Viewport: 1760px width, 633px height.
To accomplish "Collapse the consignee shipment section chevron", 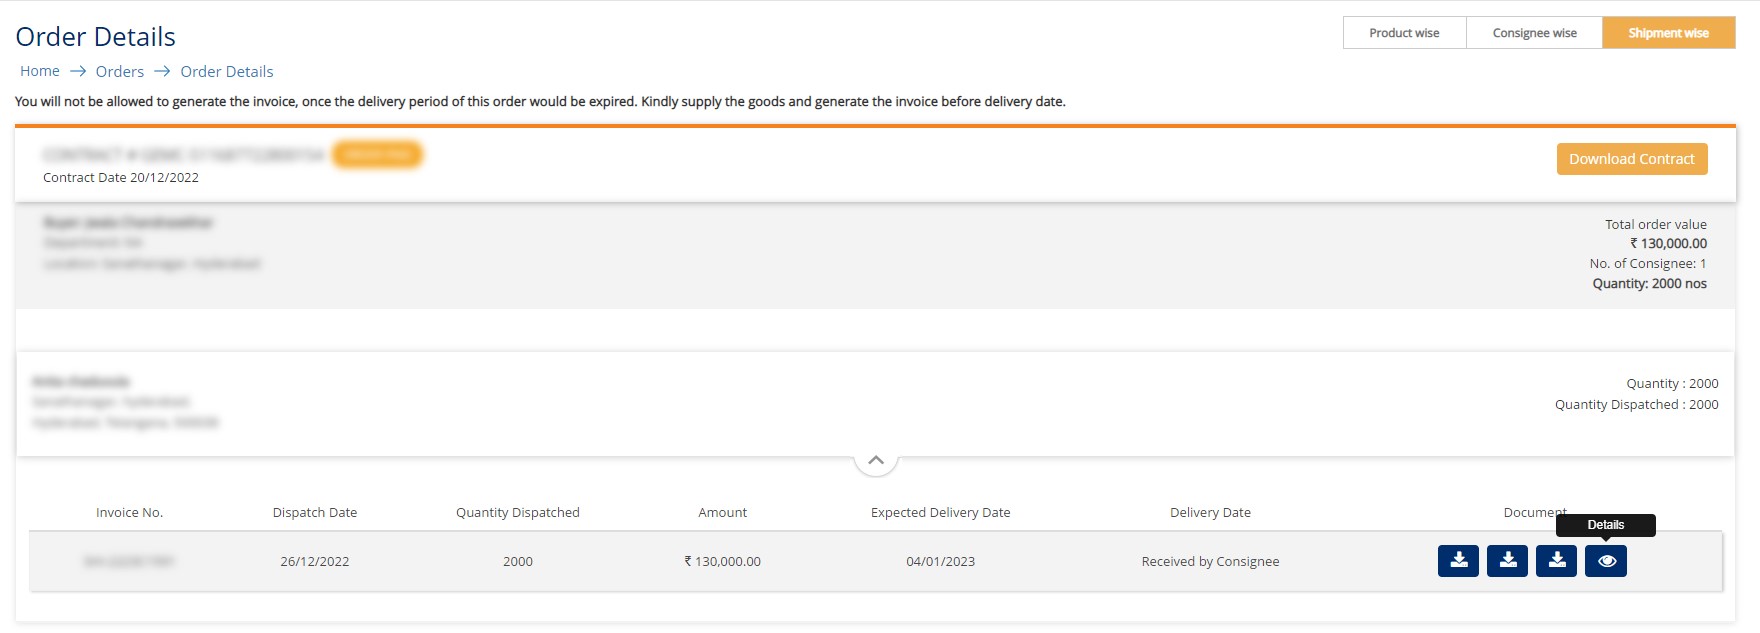I will pos(876,460).
